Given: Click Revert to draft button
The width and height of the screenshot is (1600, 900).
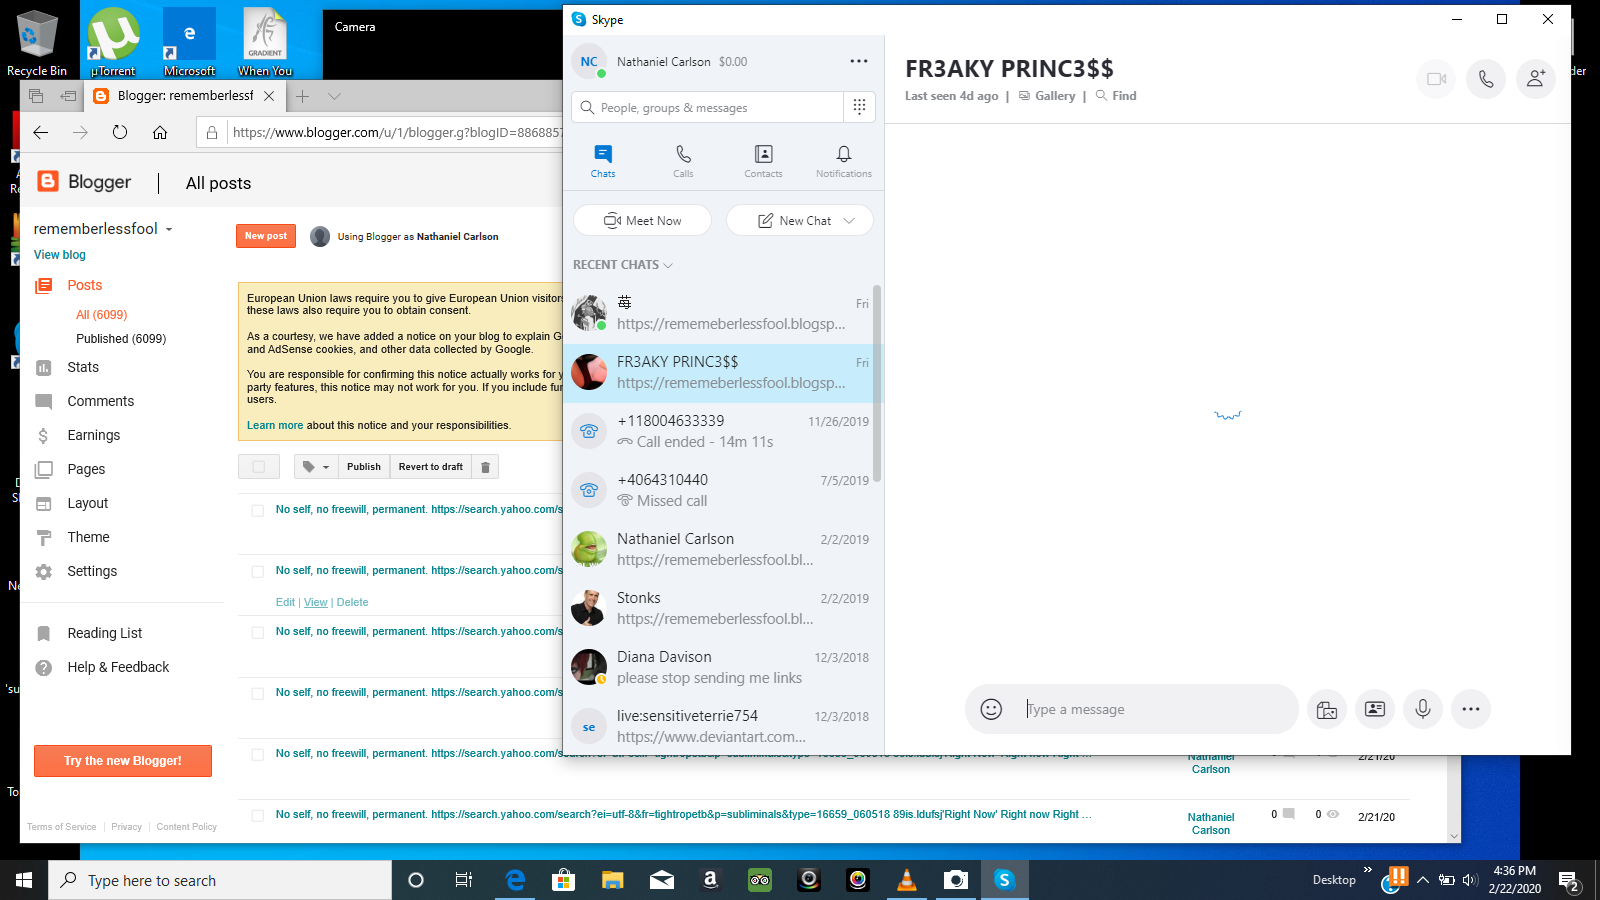Looking at the screenshot, I should click(431, 466).
